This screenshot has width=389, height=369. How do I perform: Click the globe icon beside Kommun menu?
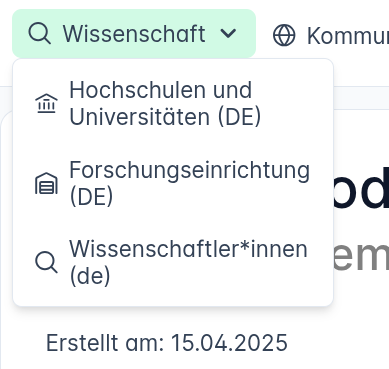point(284,35)
